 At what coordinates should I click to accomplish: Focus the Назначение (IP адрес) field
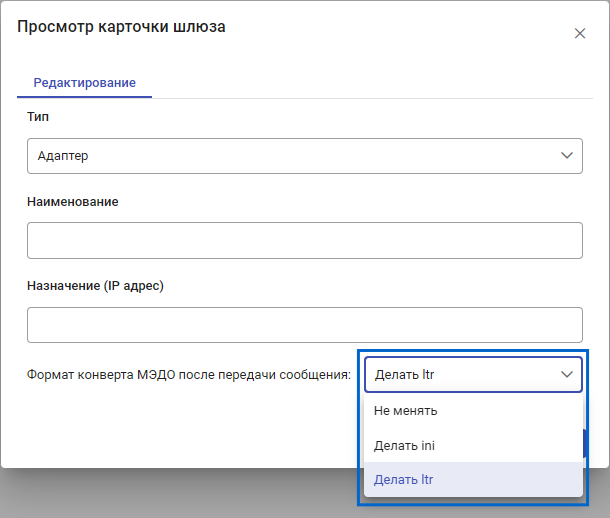(x=305, y=325)
